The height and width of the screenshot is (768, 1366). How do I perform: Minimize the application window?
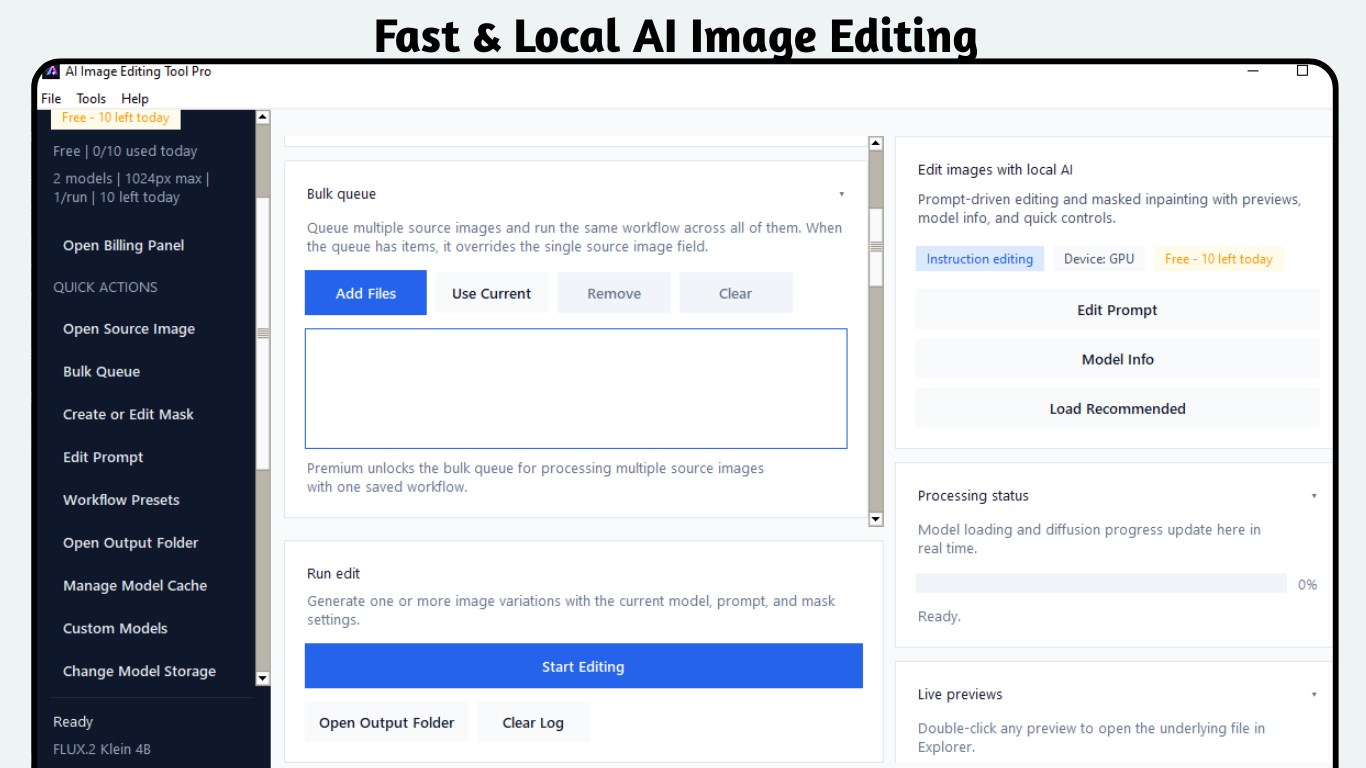(x=1255, y=71)
